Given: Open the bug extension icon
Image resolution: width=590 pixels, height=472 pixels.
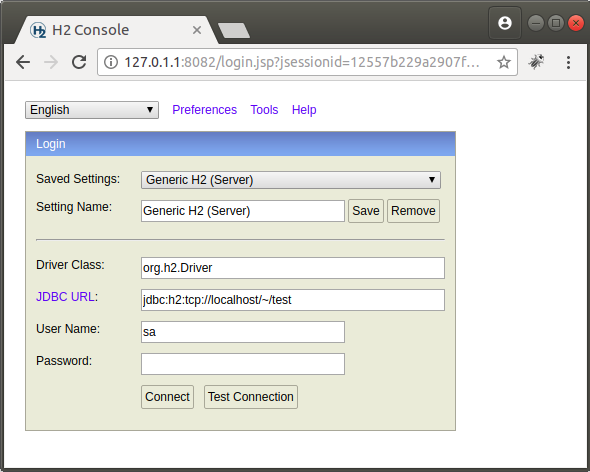Looking at the screenshot, I should click(x=536, y=62).
